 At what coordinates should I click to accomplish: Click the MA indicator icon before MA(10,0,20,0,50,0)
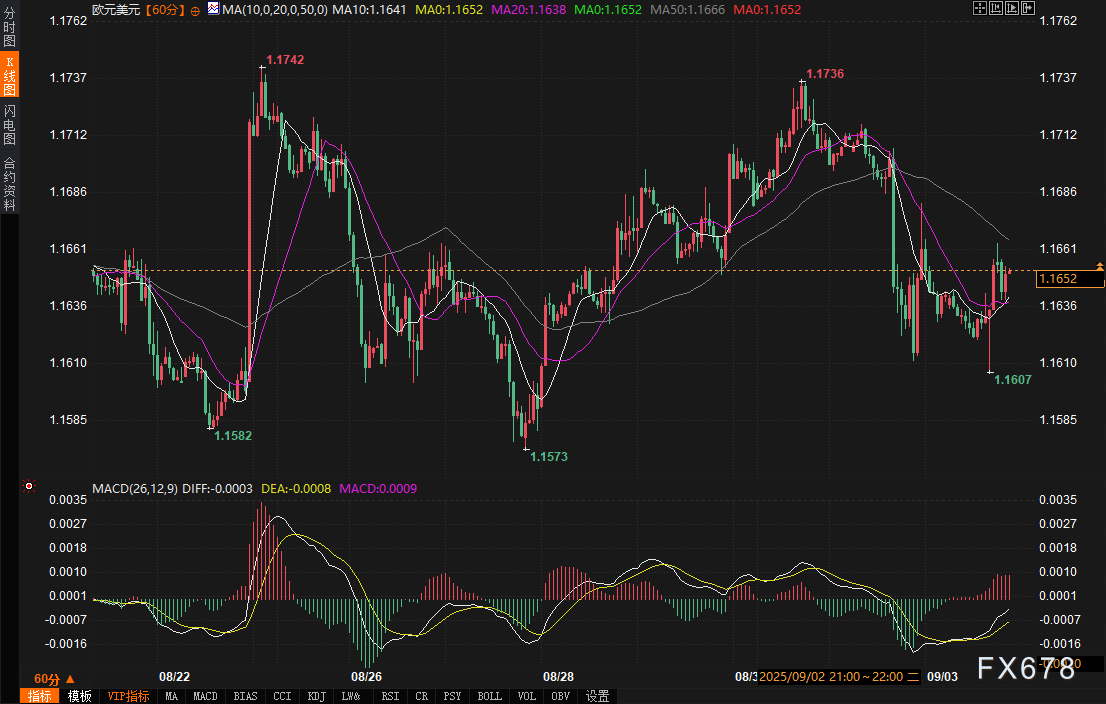[x=215, y=9]
